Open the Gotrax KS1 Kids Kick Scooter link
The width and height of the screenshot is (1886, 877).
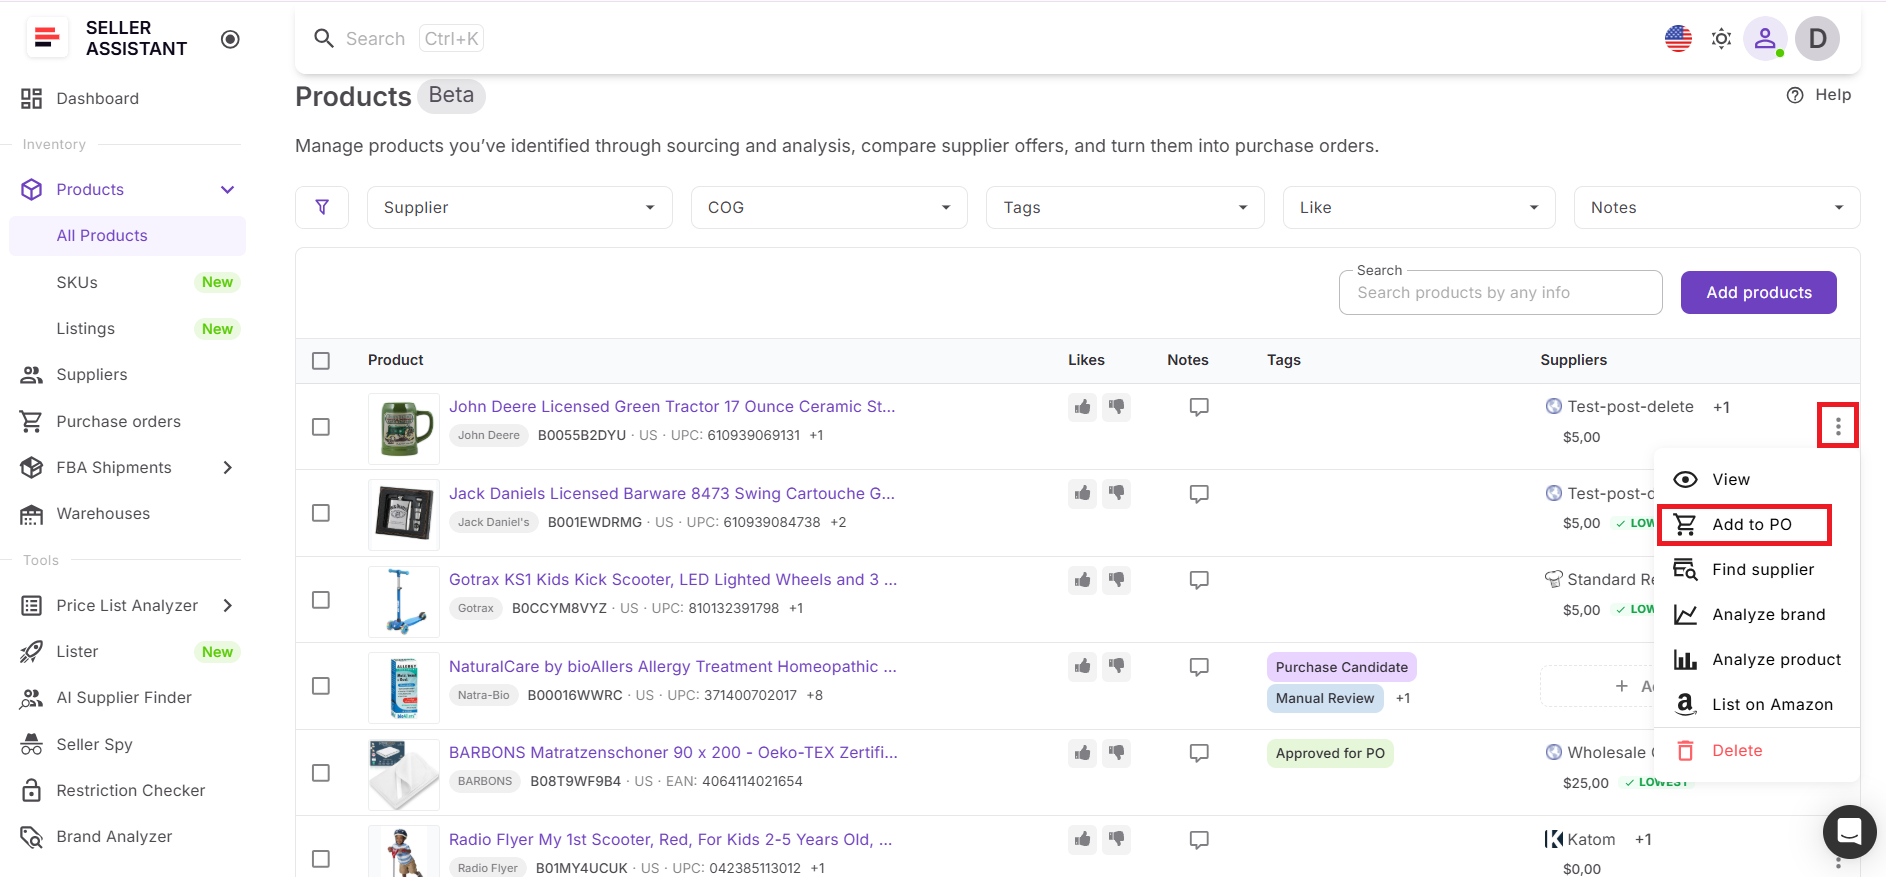(673, 580)
